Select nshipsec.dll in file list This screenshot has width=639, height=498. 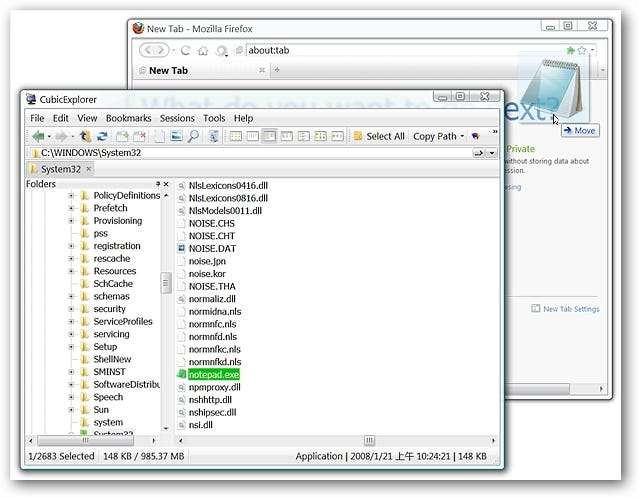(212, 412)
